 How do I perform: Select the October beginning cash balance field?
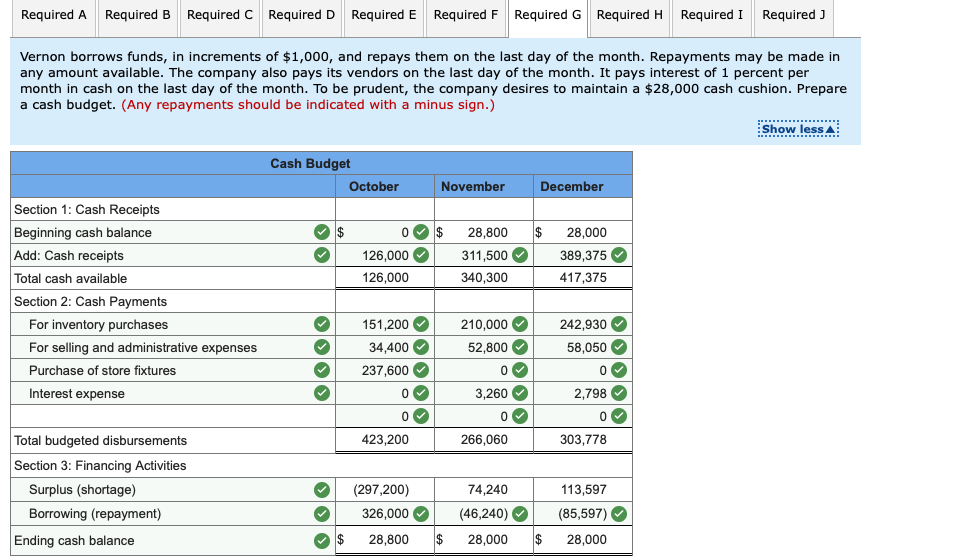click(385, 232)
